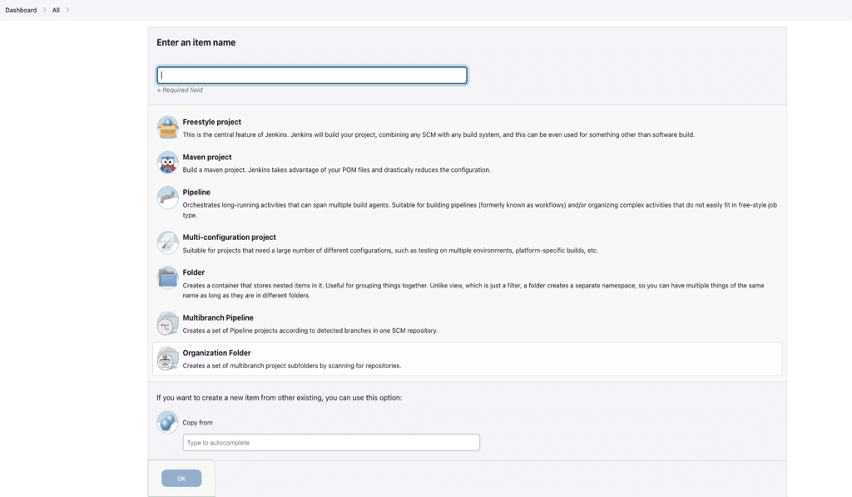The width and height of the screenshot is (852, 497).
Task: Pick the Multibranch Pipeline icon
Action: [x=167, y=323]
